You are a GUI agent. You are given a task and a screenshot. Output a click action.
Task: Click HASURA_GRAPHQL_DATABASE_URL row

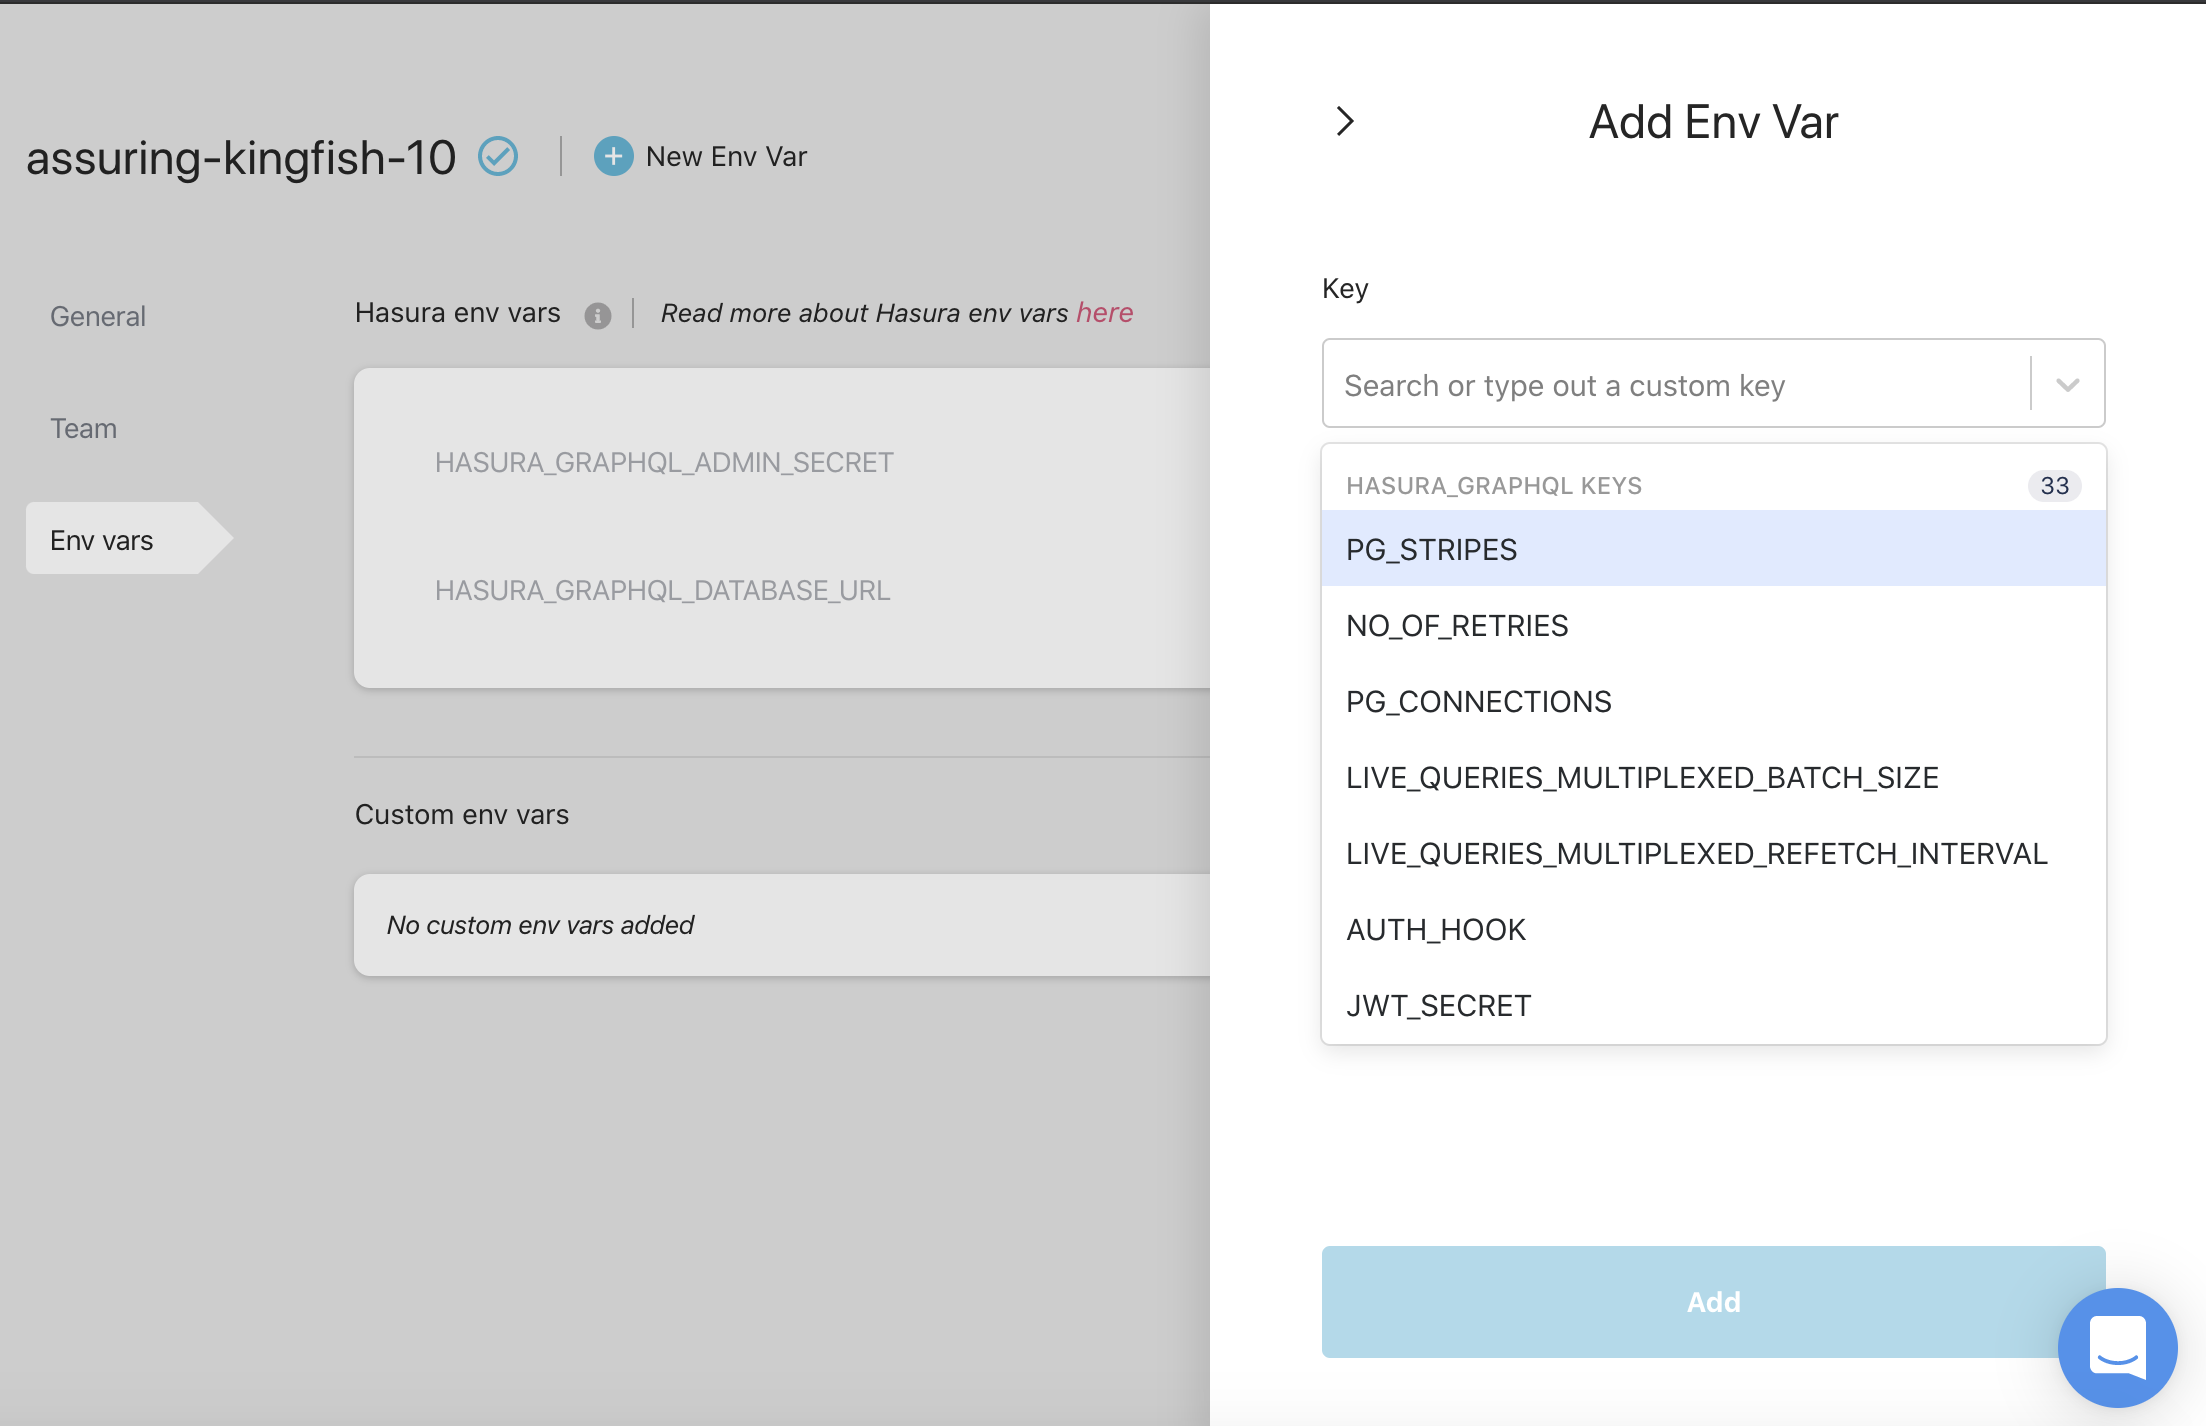662,590
